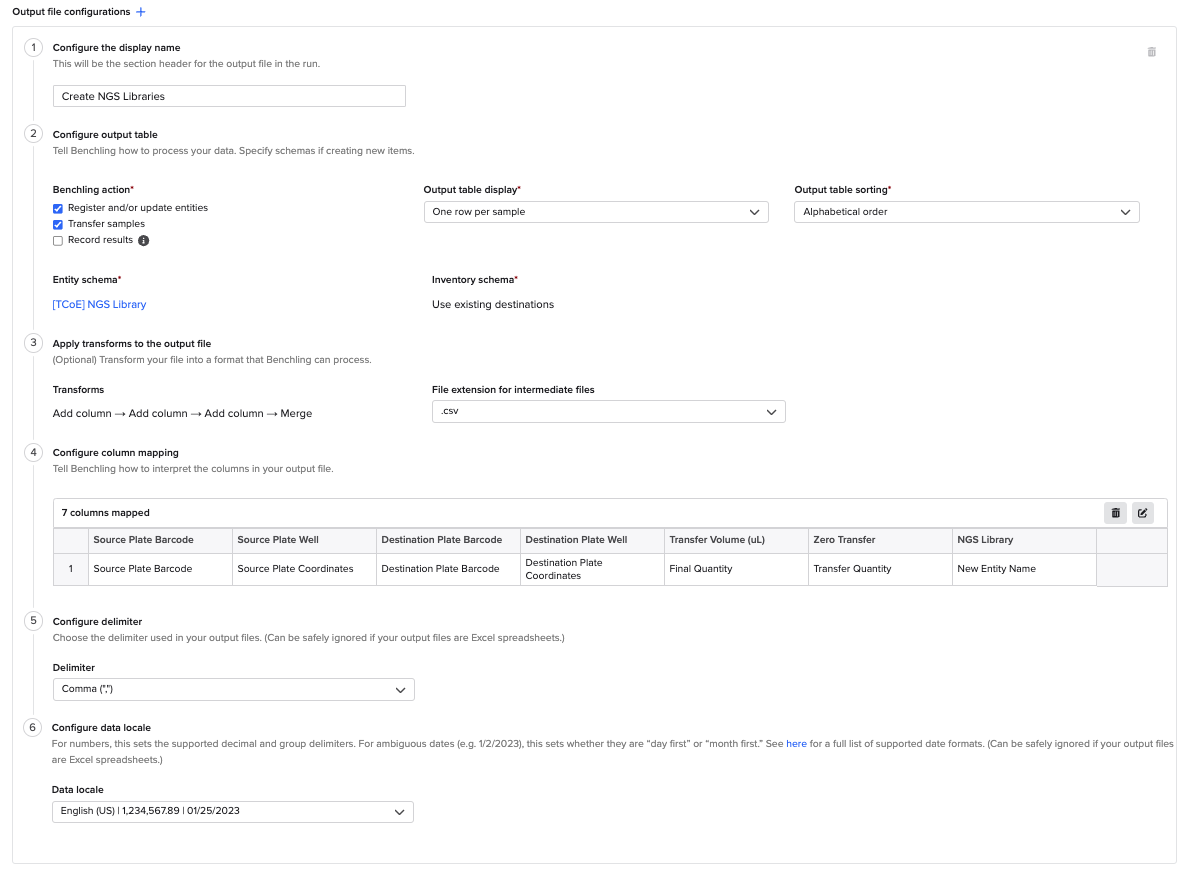Open the Delimiter dropdown
The width and height of the screenshot is (1185, 872).
[x=234, y=689]
